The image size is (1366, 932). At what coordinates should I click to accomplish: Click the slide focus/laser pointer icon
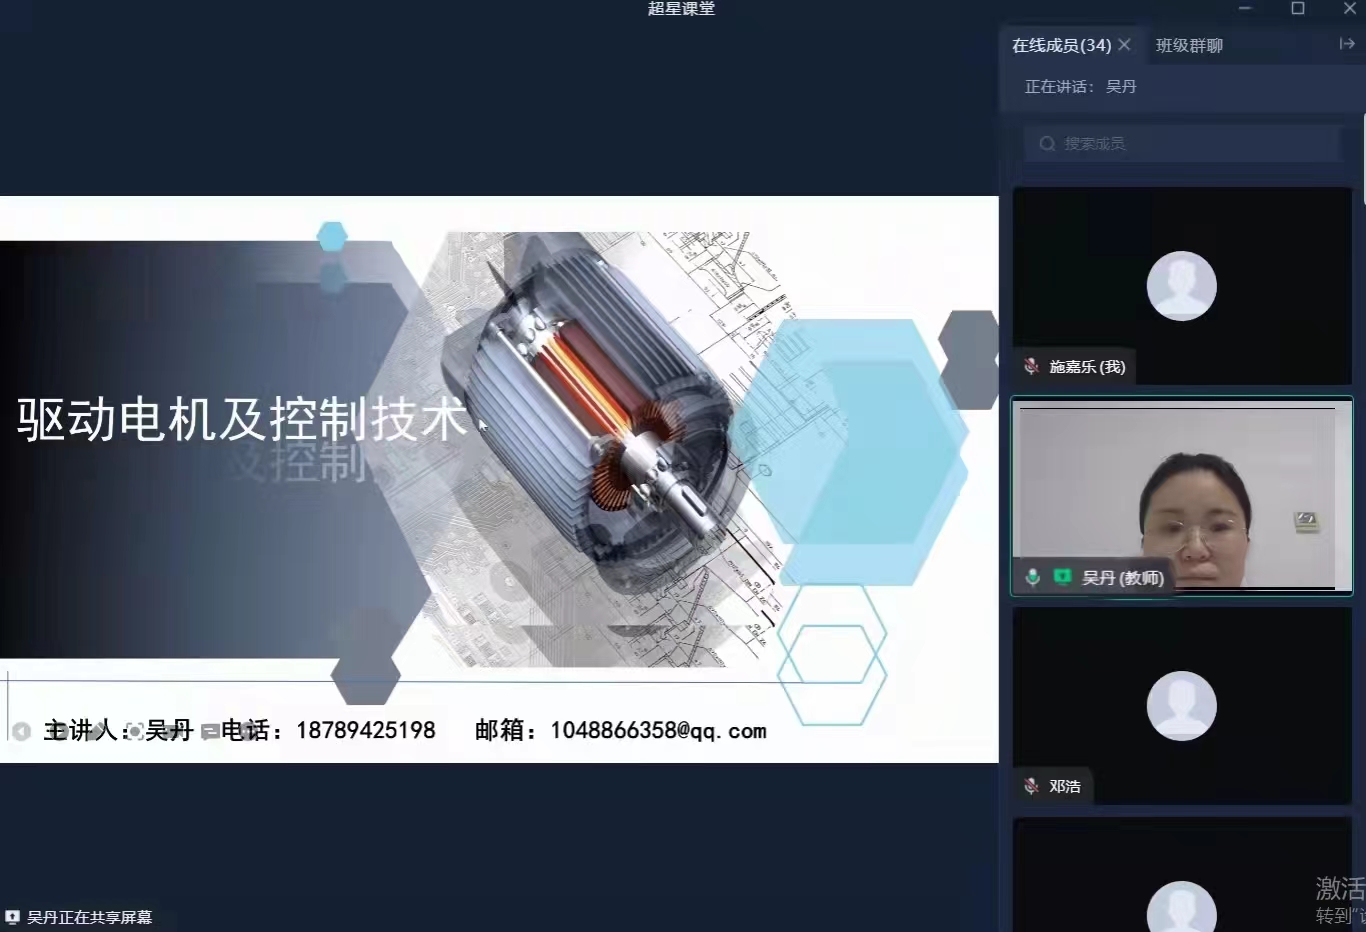(135, 732)
